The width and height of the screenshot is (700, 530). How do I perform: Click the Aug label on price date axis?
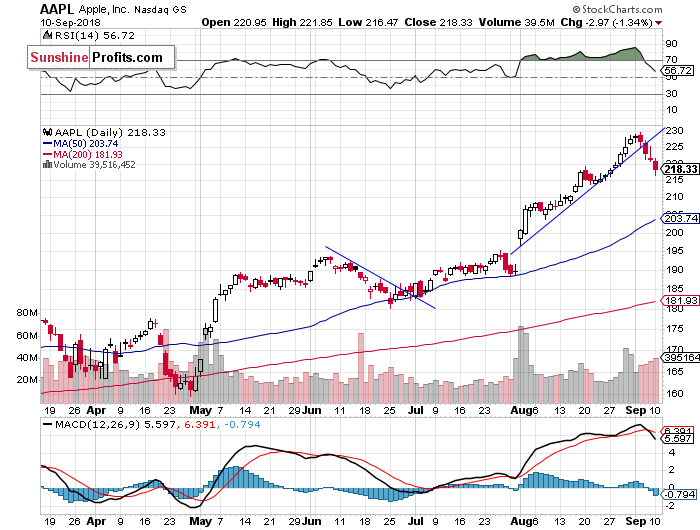(521, 410)
